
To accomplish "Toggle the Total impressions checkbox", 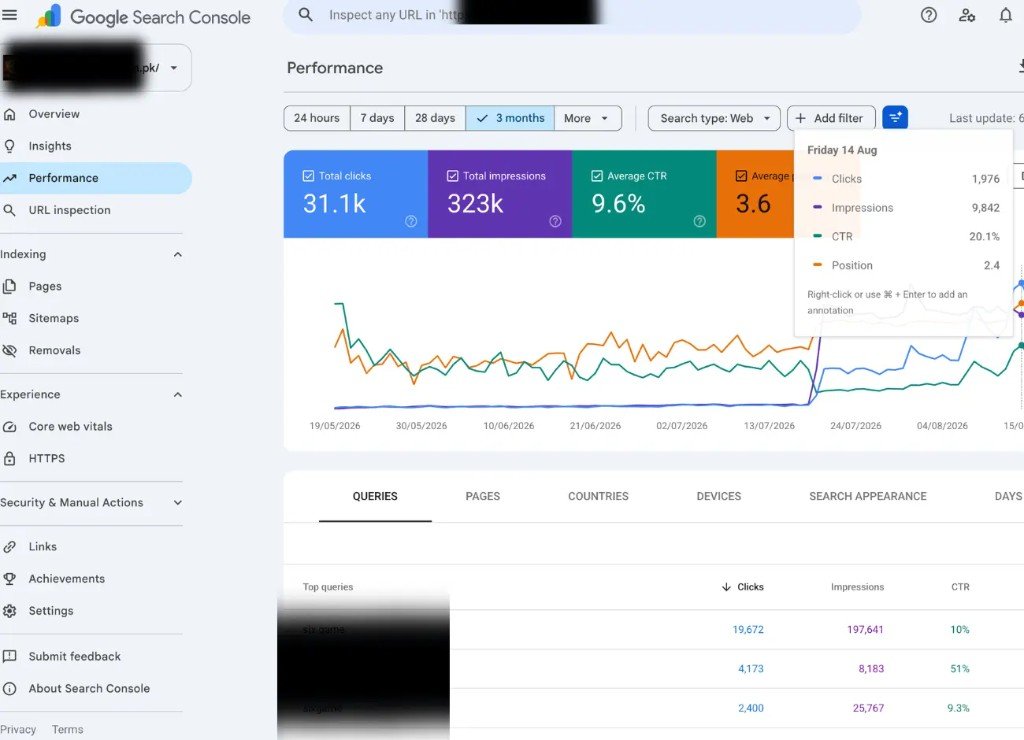I will tap(453, 176).
